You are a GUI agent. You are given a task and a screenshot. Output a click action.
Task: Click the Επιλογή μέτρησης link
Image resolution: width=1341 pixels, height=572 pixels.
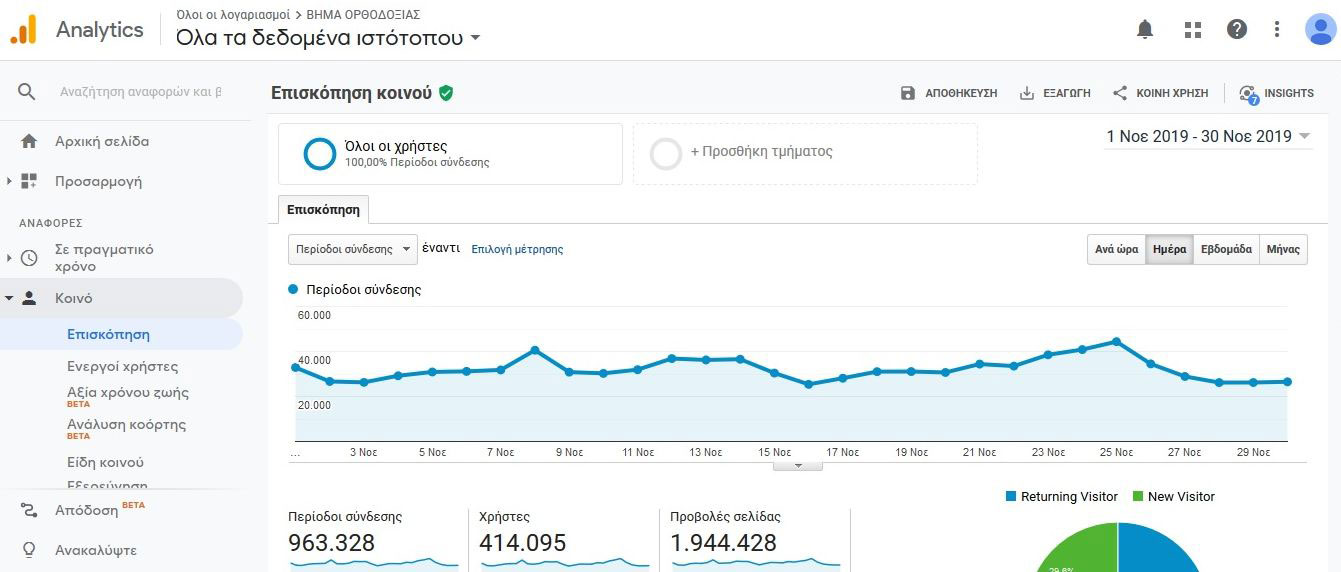pos(517,249)
